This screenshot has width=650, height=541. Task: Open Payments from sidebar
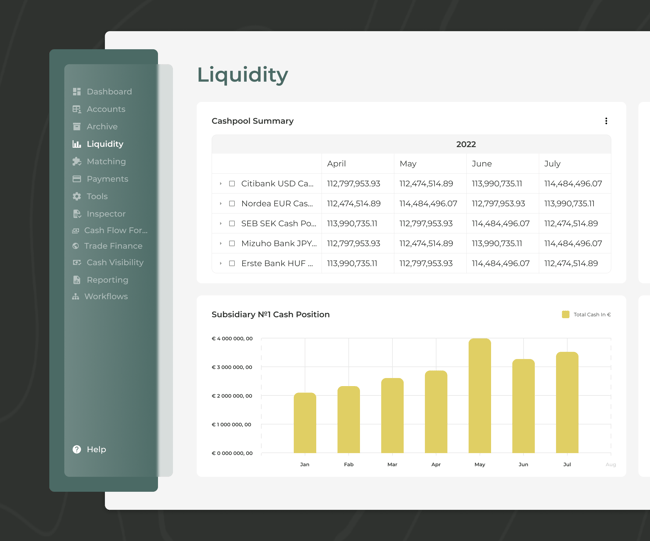[x=107, y=179]
